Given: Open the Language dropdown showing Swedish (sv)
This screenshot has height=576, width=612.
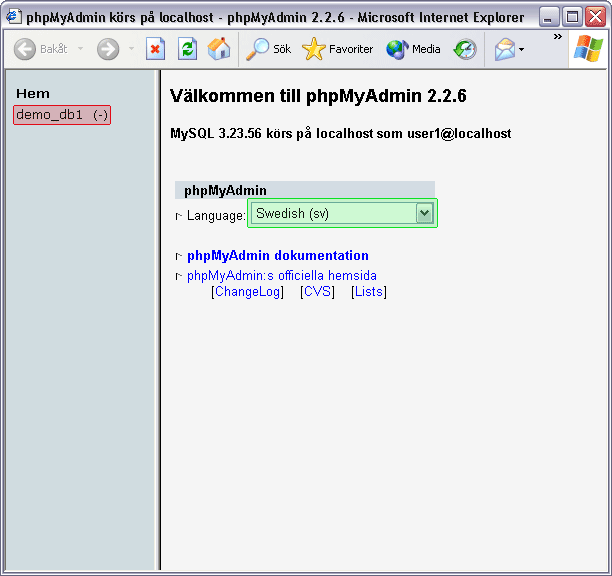Looking at the screenshot, I should tap(342, 213).
